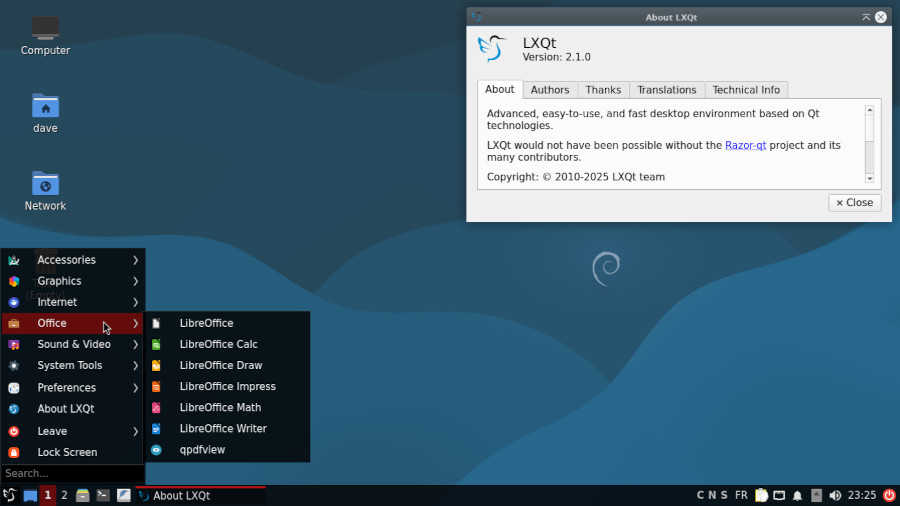
Task: Shade the About LXQt window title button
Action: click(x=866, y=17)
